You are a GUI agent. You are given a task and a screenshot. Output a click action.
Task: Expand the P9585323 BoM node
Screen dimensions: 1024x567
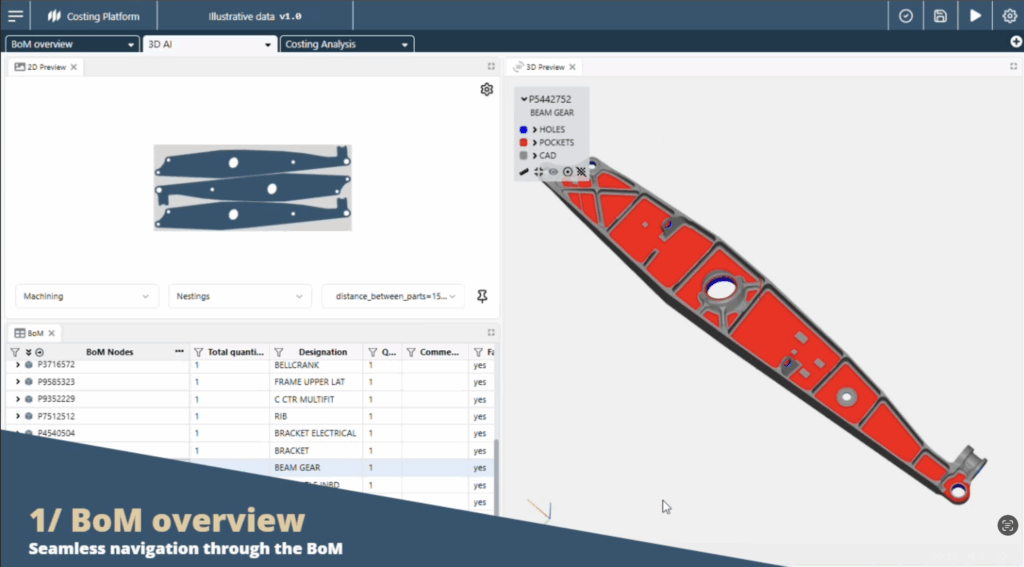coord(17,382)
